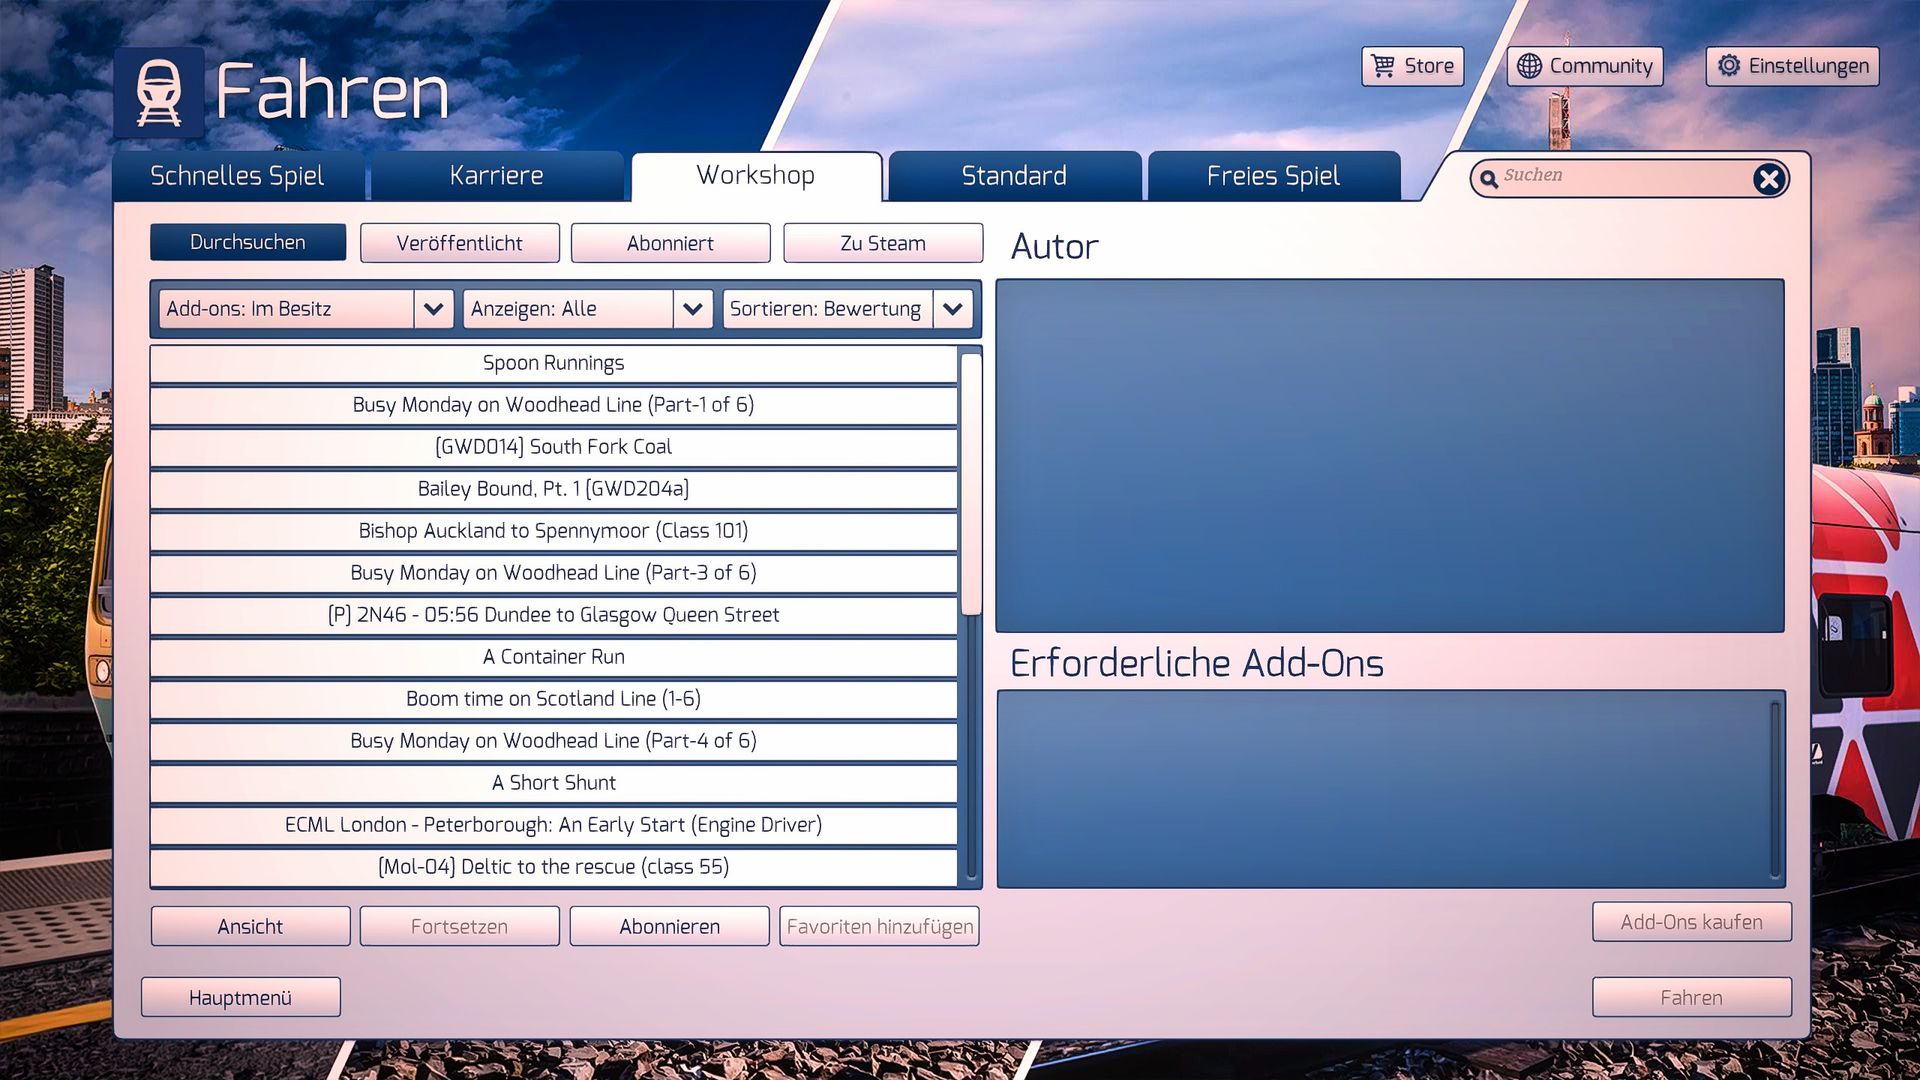Open the Store via its cart icon
Viewport: 1920px width, 1080px height.
[x=1383, y=66]
